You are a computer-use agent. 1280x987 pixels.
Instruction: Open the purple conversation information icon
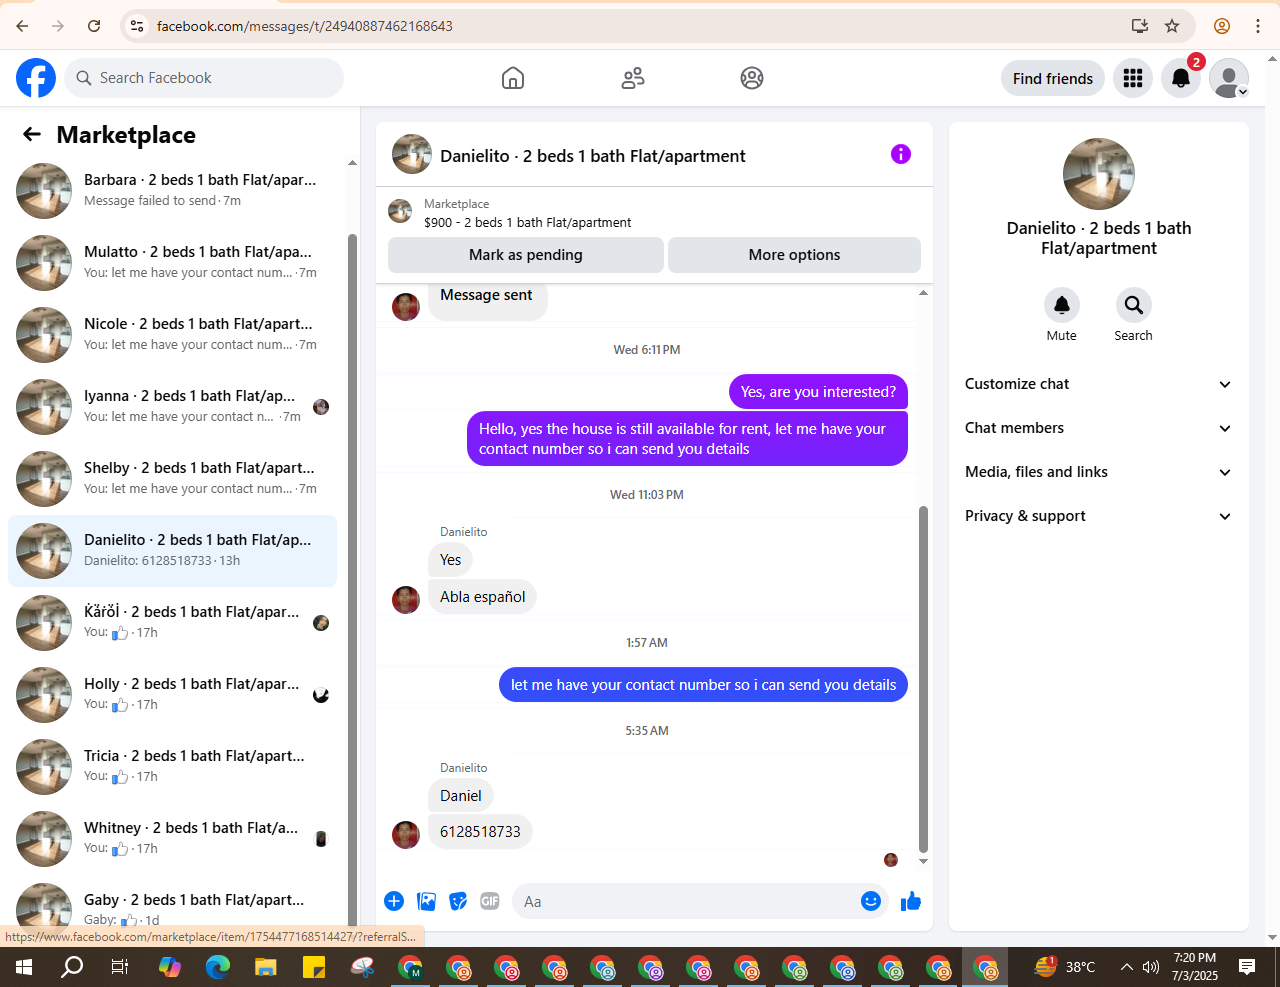pos(901,154)
